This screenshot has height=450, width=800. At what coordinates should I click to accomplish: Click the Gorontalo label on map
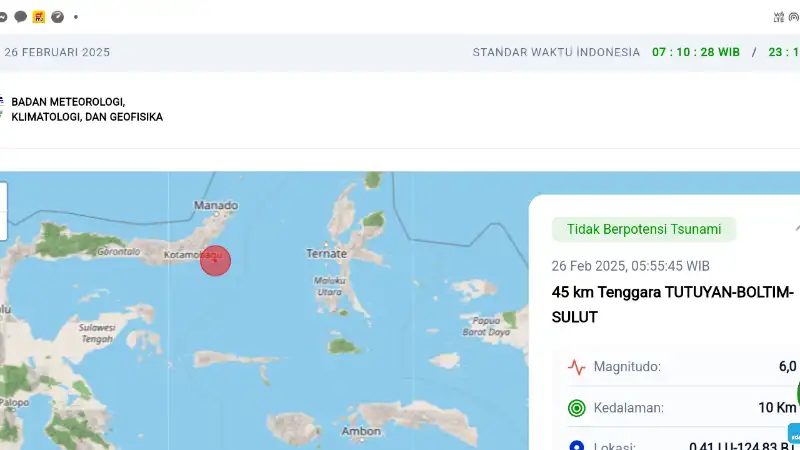[118, 252]
